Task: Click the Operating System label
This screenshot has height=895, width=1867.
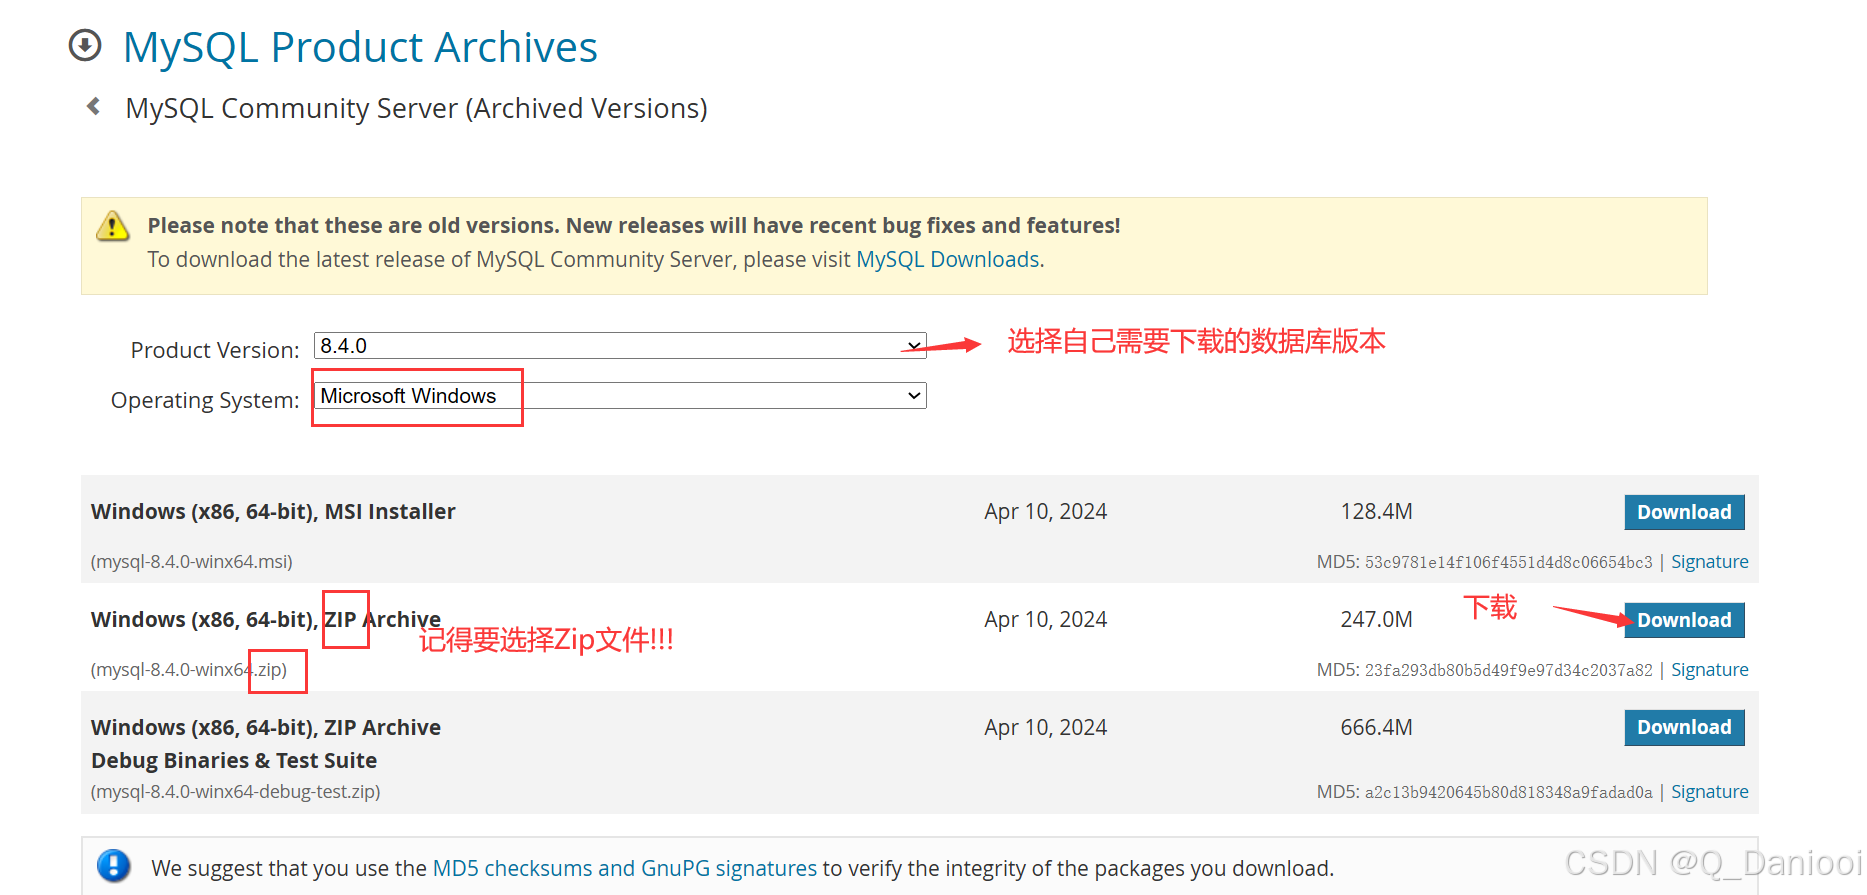Action: [205, 400]
